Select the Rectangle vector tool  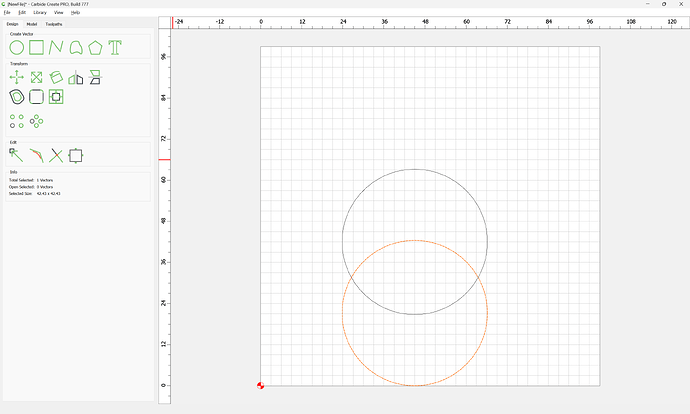coord(37,48)
